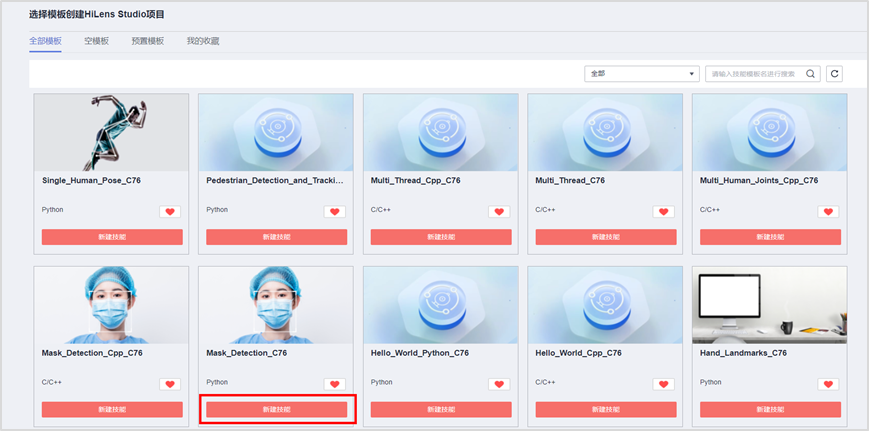Click the Hello_World_Cpp_C76 title text

coord(581,353)
